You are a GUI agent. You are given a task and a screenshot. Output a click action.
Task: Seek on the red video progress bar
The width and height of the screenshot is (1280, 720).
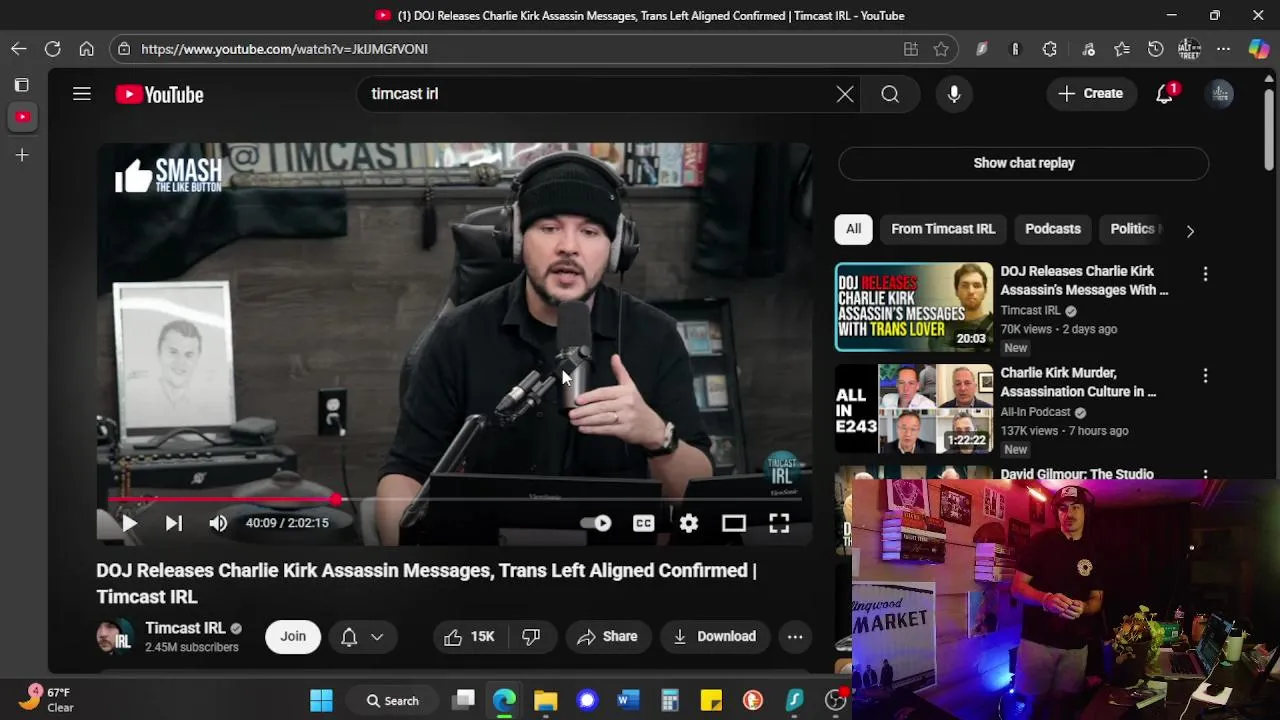(x=453, y=499)
